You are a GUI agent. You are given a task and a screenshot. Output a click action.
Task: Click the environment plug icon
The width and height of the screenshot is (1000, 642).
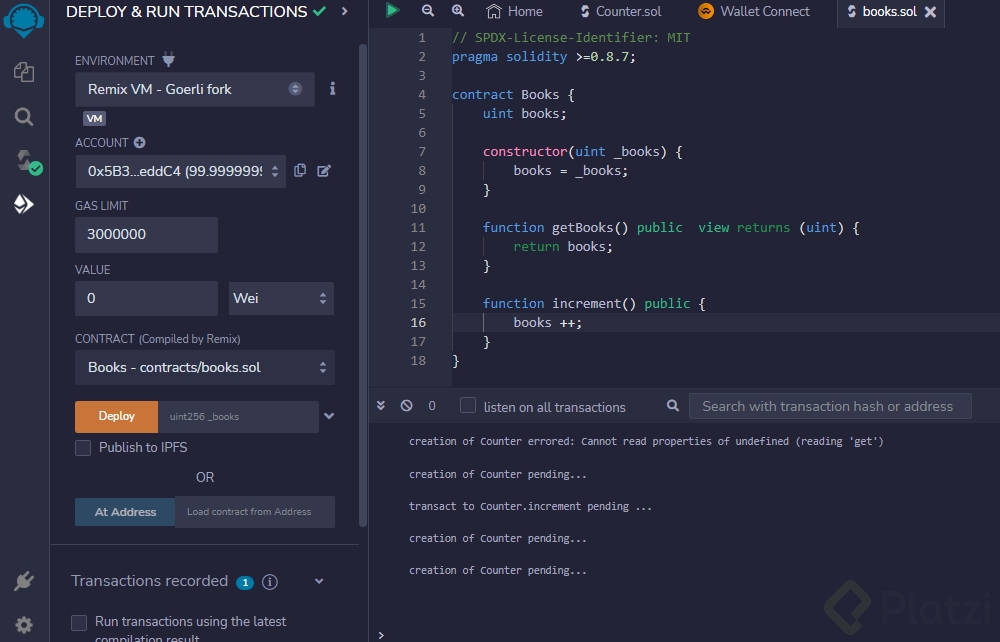point(168,60)
